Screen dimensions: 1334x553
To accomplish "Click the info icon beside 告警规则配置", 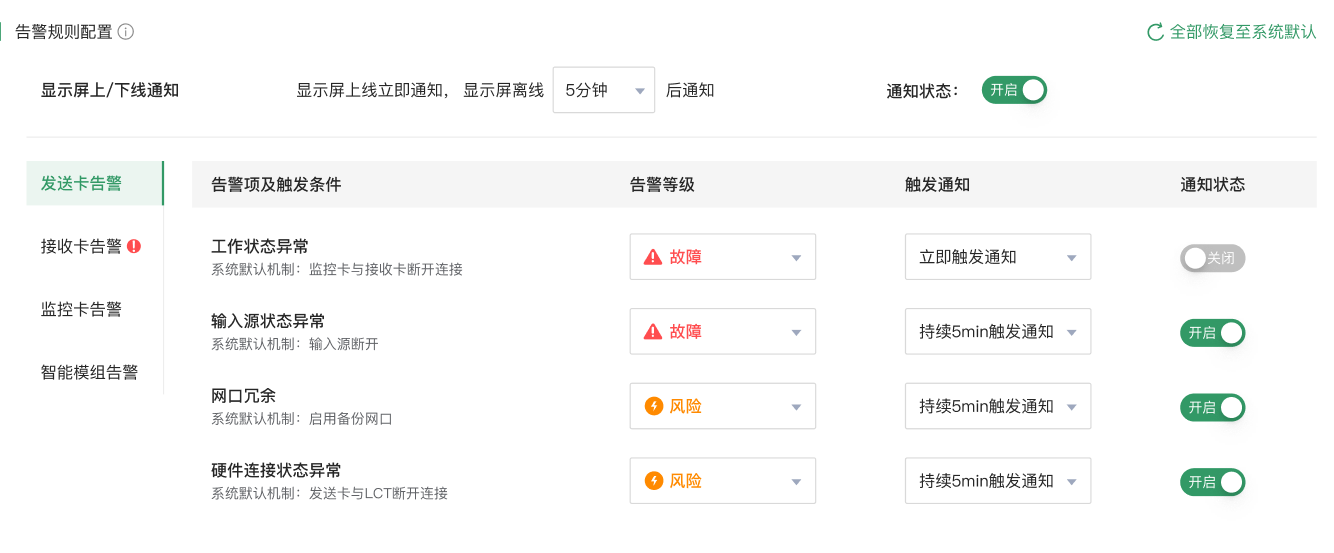I will pos(126,32).
